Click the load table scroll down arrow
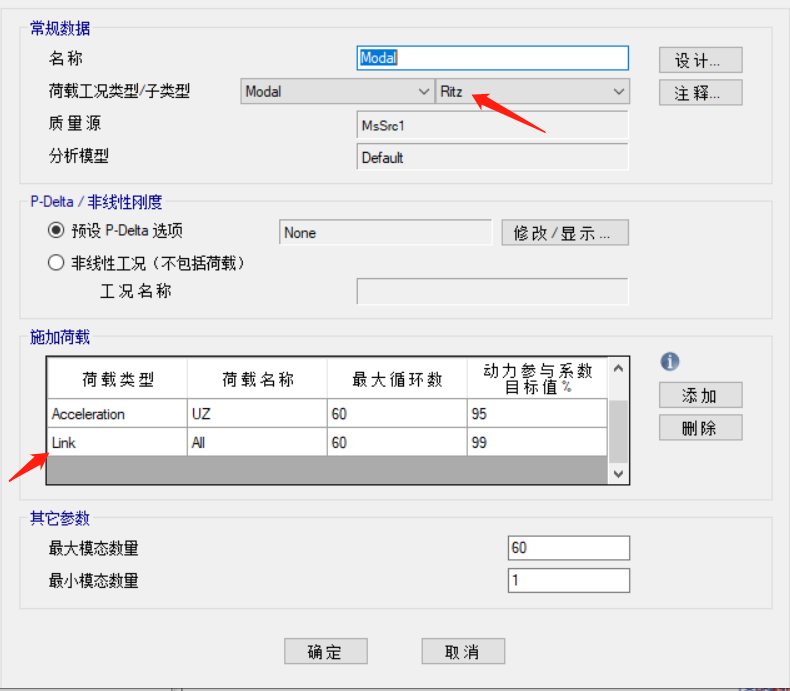Image resolution: width=790 pixels, height=691 pixels. pos(618,473)
